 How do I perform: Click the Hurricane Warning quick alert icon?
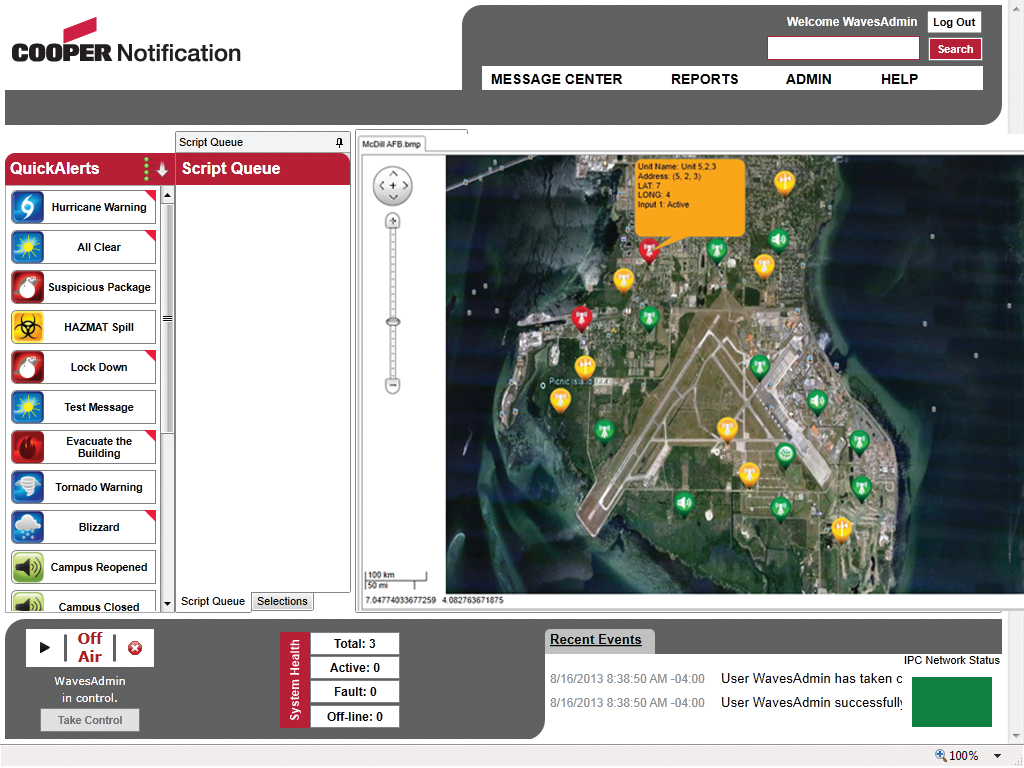coord(27,207)
